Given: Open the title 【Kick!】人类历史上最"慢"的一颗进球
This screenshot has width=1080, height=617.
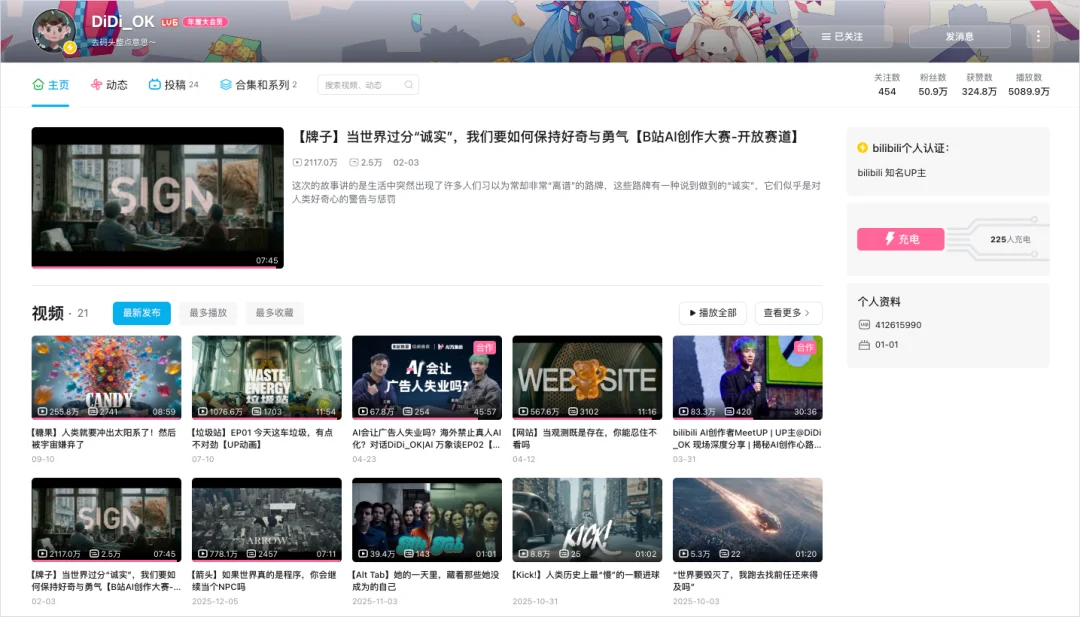Looking at the screenshot, I should 586,574.
